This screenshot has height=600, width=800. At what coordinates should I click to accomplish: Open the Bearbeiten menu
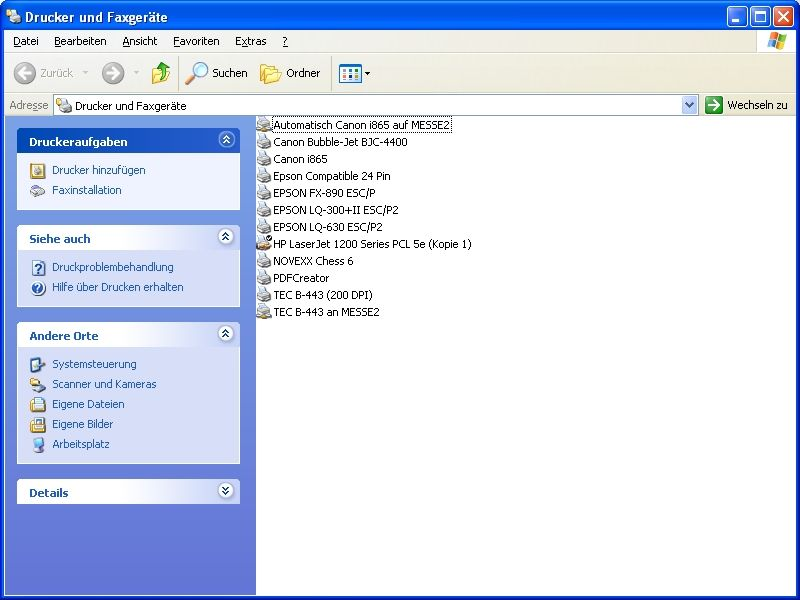click(80, 41)
